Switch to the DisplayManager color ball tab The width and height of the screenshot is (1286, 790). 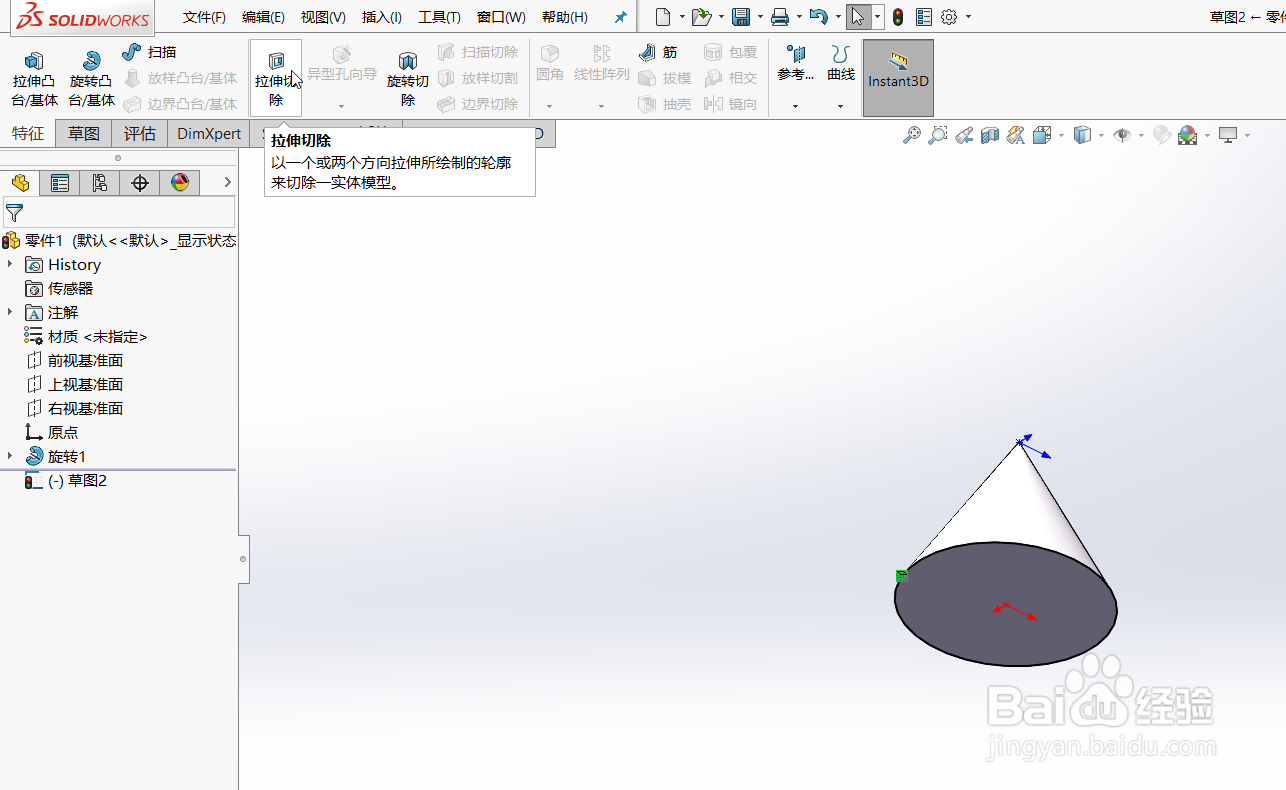(180, 182)
